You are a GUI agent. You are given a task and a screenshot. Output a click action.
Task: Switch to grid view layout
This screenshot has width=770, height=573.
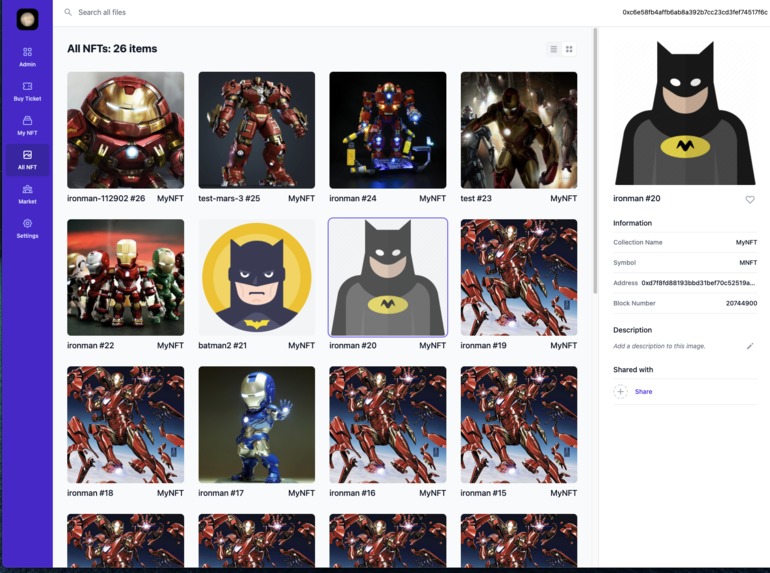click(x=569, y=49)
